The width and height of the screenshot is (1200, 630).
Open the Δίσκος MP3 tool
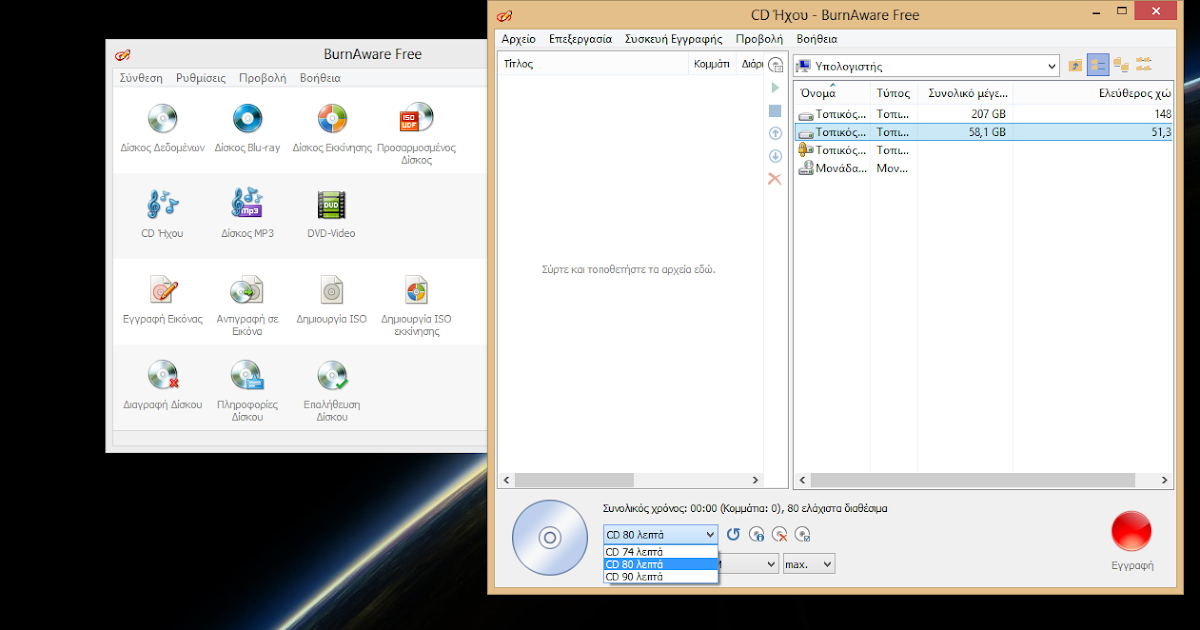[247, 214]
